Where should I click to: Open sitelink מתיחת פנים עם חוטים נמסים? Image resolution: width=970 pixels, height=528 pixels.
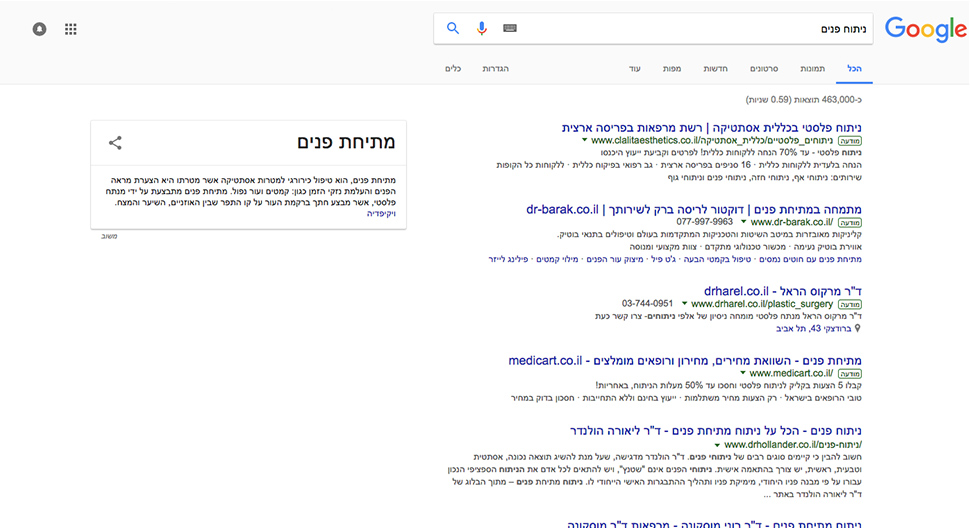810,259
